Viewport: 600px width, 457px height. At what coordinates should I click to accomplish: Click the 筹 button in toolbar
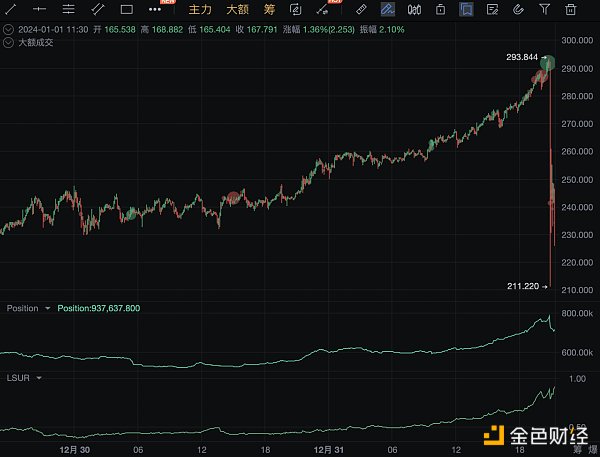(x=269, y=9)
